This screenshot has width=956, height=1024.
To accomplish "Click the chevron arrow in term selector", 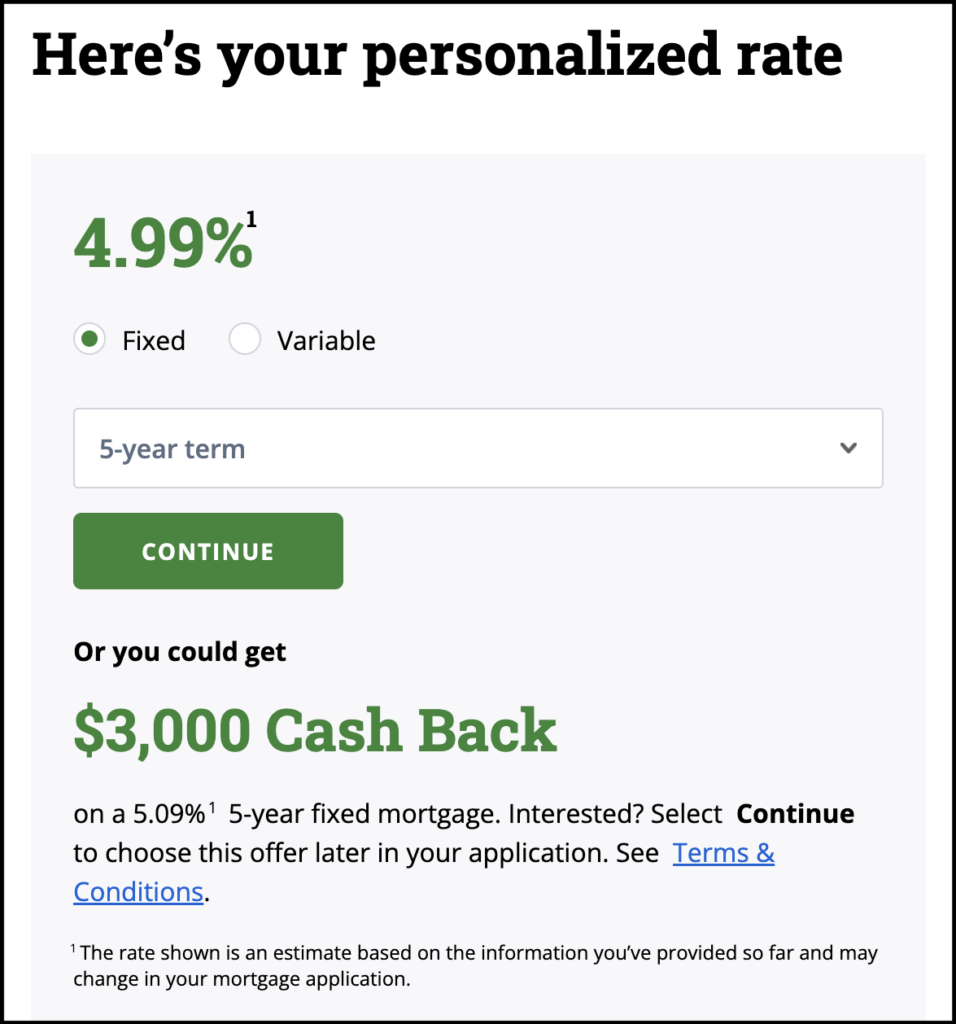I will pyautogui.click(x=848, y=448).
